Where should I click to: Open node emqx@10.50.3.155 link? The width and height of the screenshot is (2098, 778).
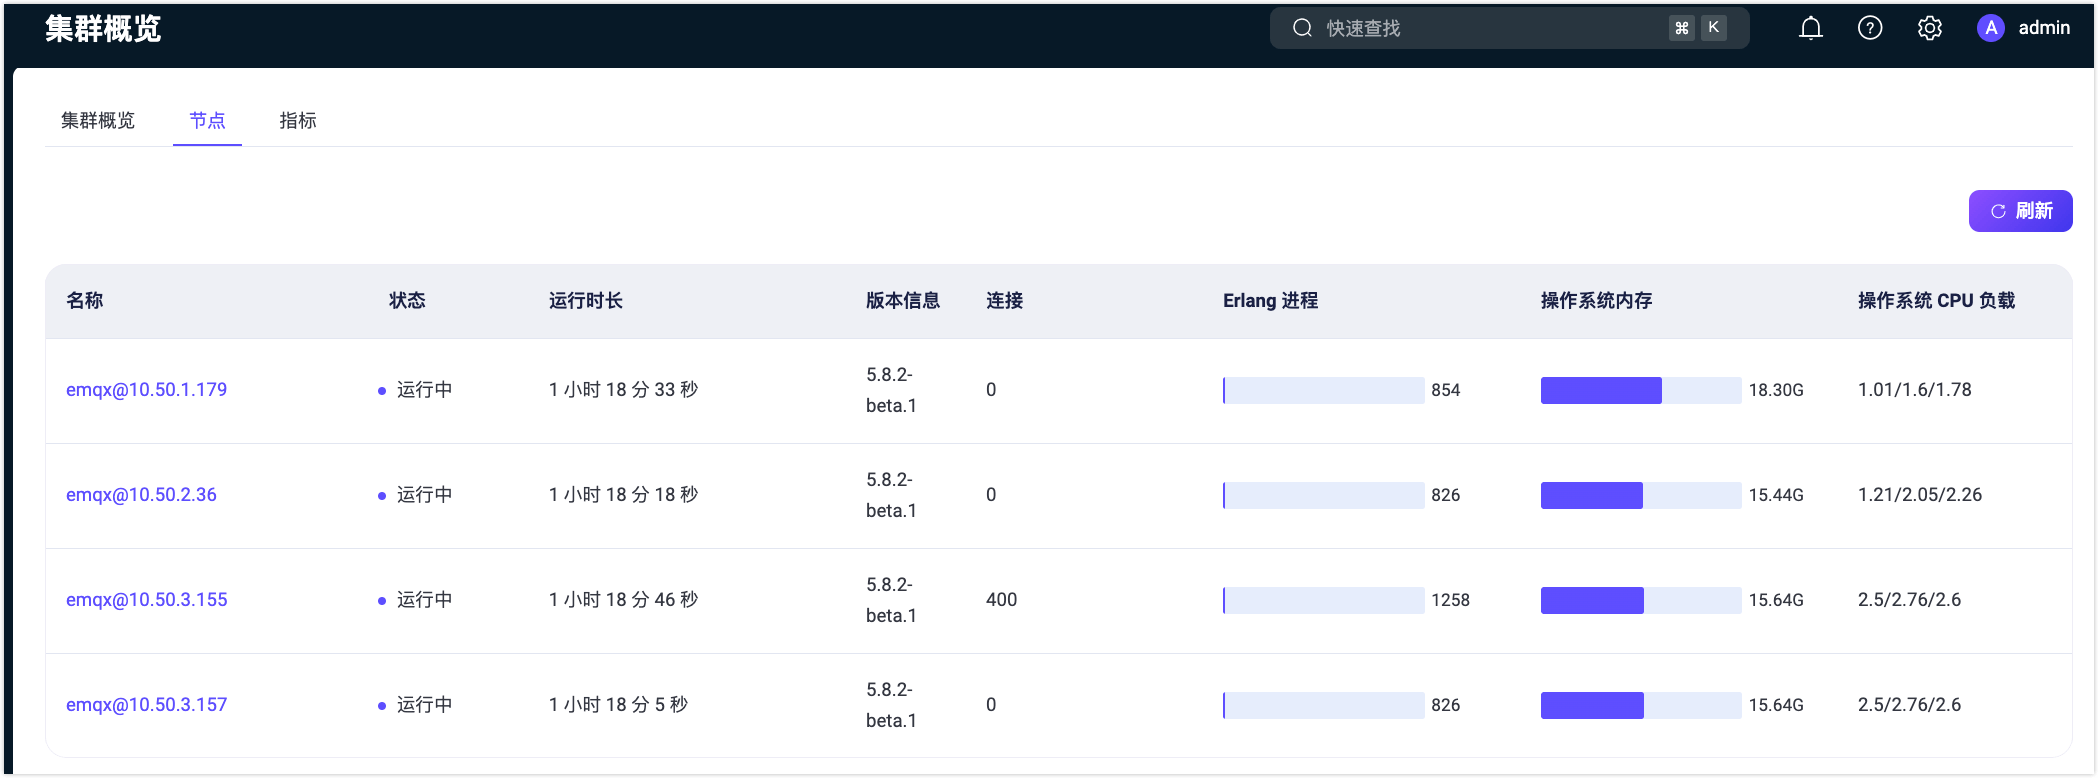pos(147,600)
